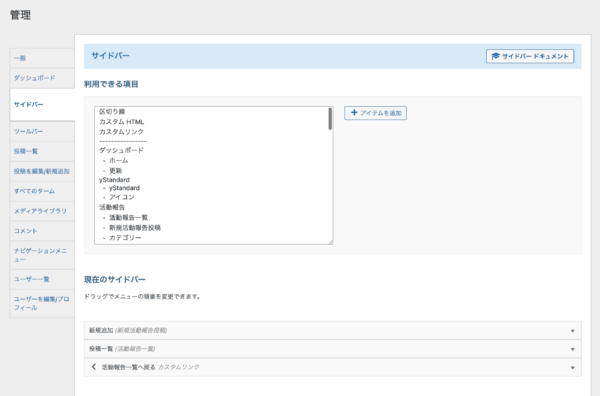The width and height of the screenshot is (600, 396).
Task: Select the アイコン sub-item
Action: point(122,197)
